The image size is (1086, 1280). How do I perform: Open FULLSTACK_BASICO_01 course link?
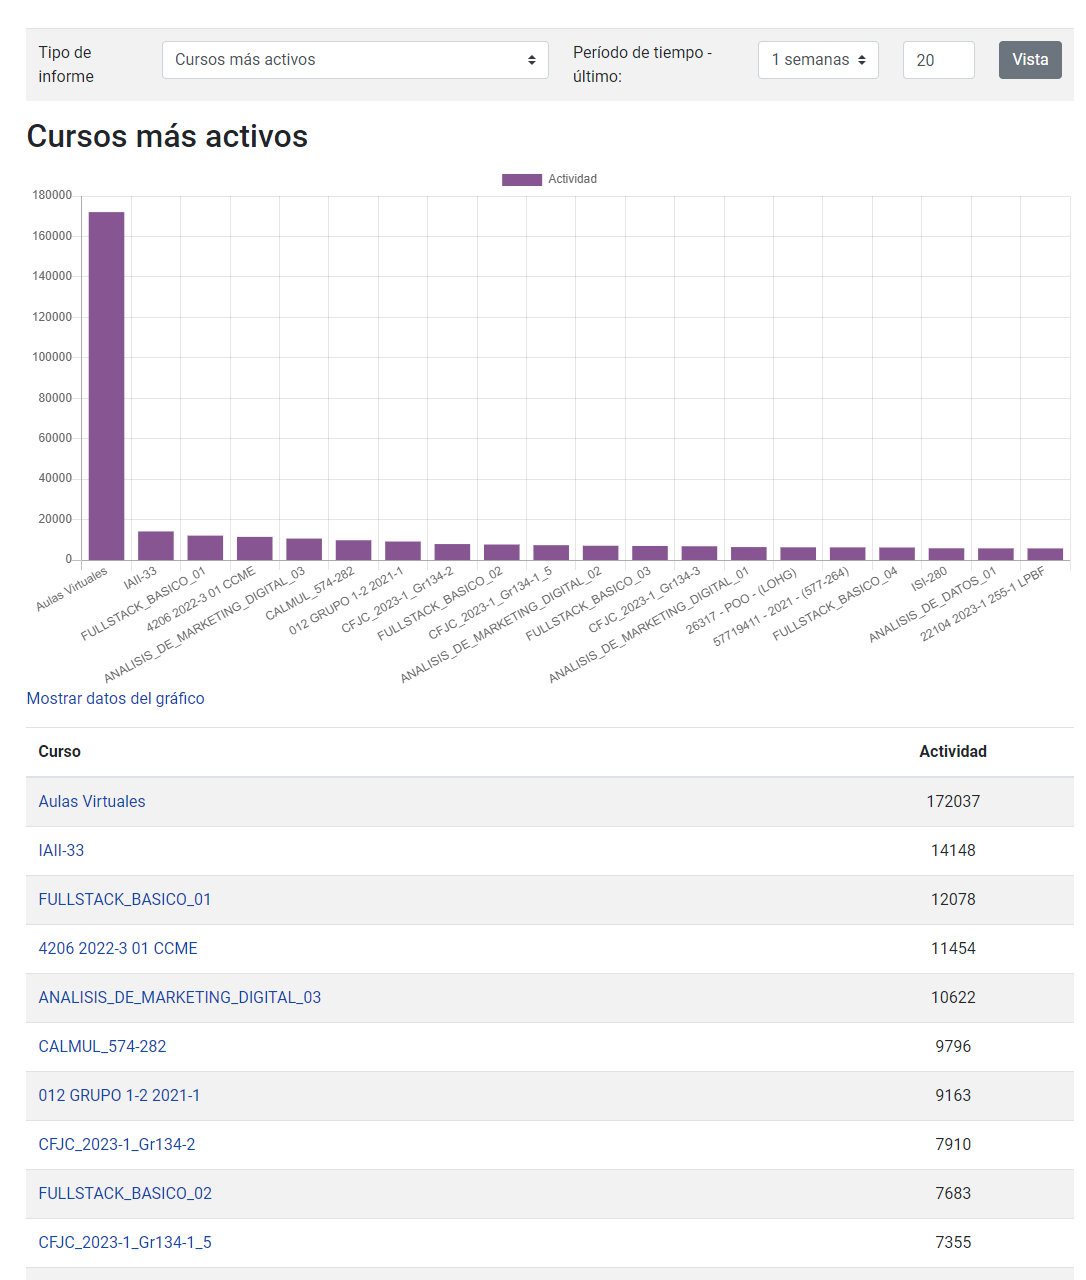pyautogui.click(x=125, y=899)
